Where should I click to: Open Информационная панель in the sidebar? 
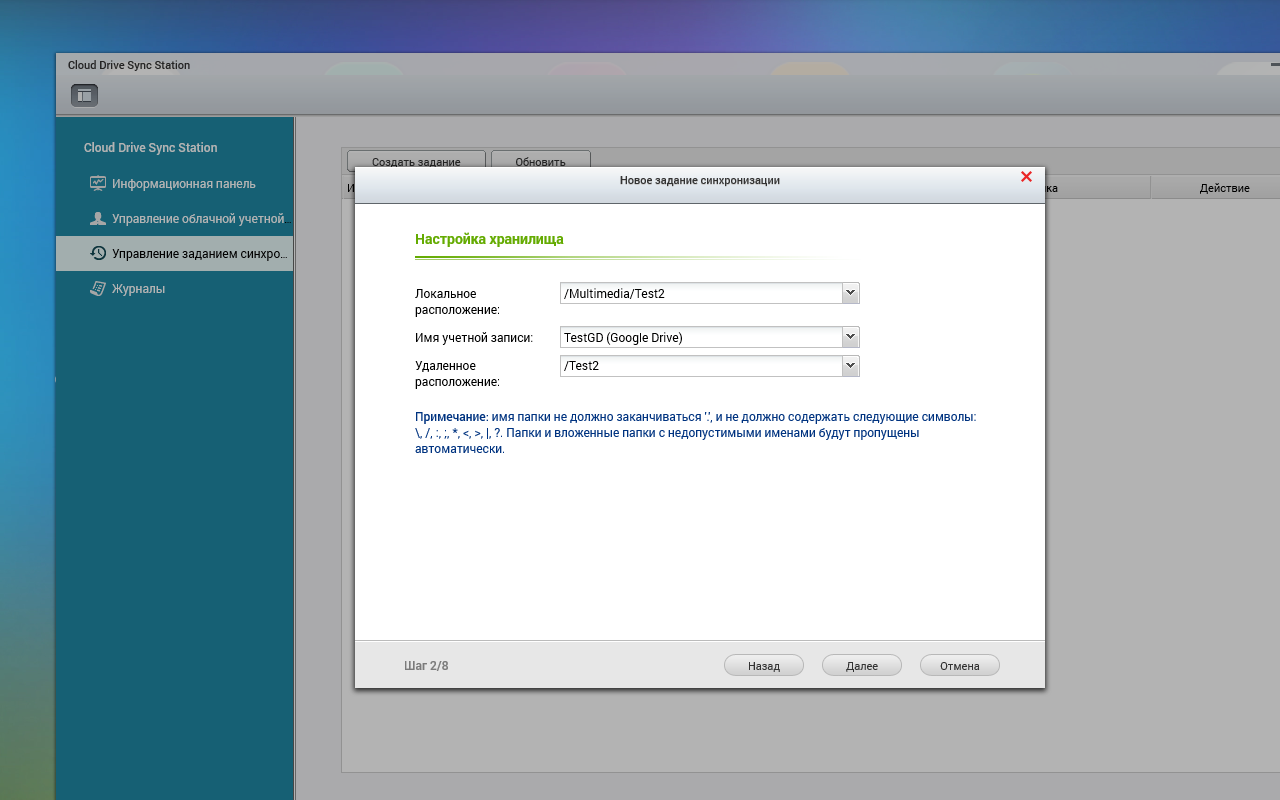pyautogui.click(x=175, y=184)
